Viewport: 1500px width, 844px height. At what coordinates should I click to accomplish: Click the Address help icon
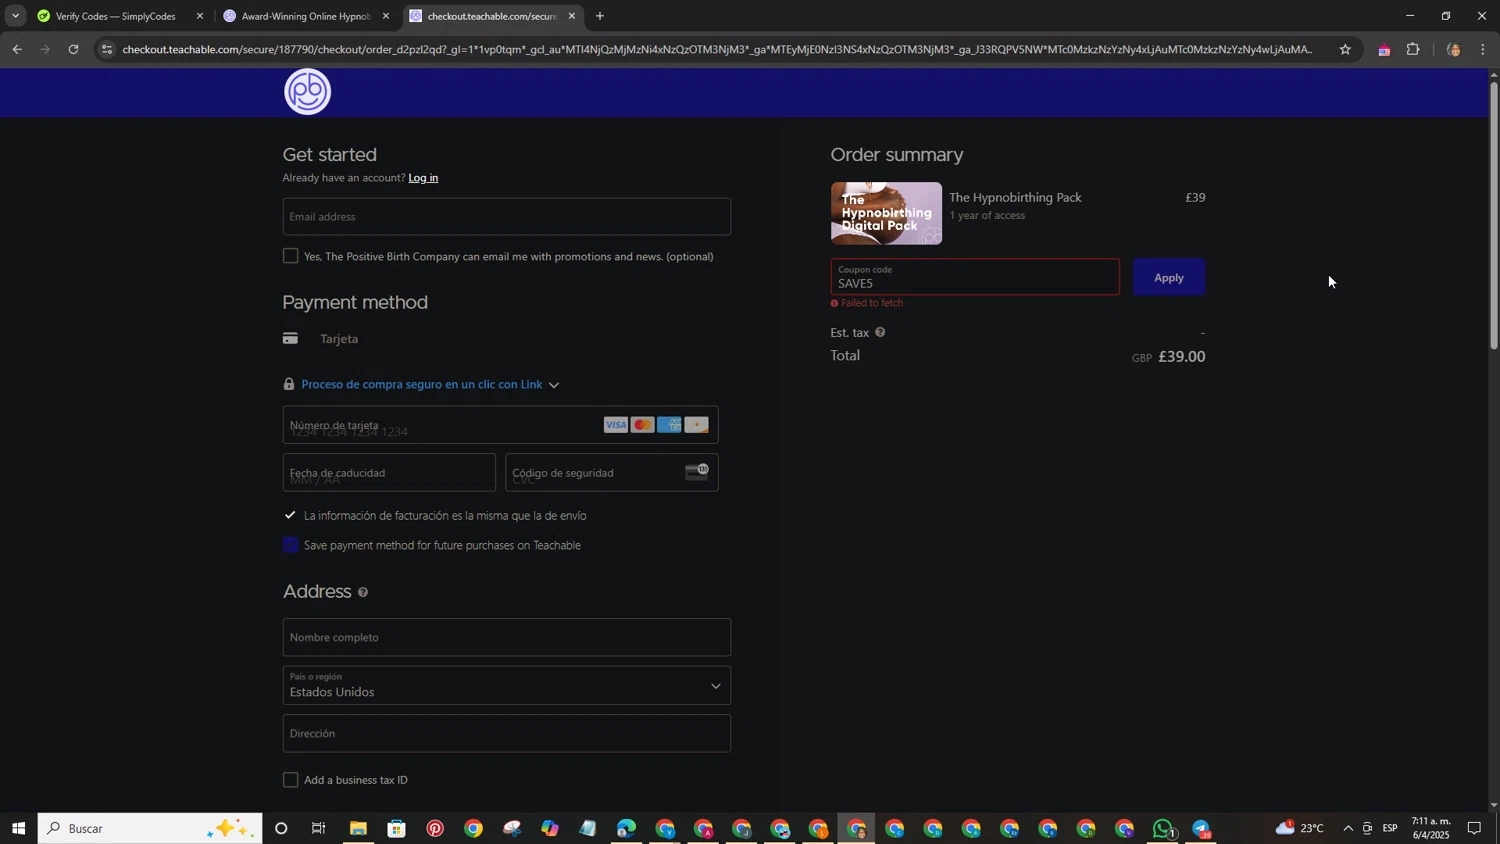(x=363, y=593)
